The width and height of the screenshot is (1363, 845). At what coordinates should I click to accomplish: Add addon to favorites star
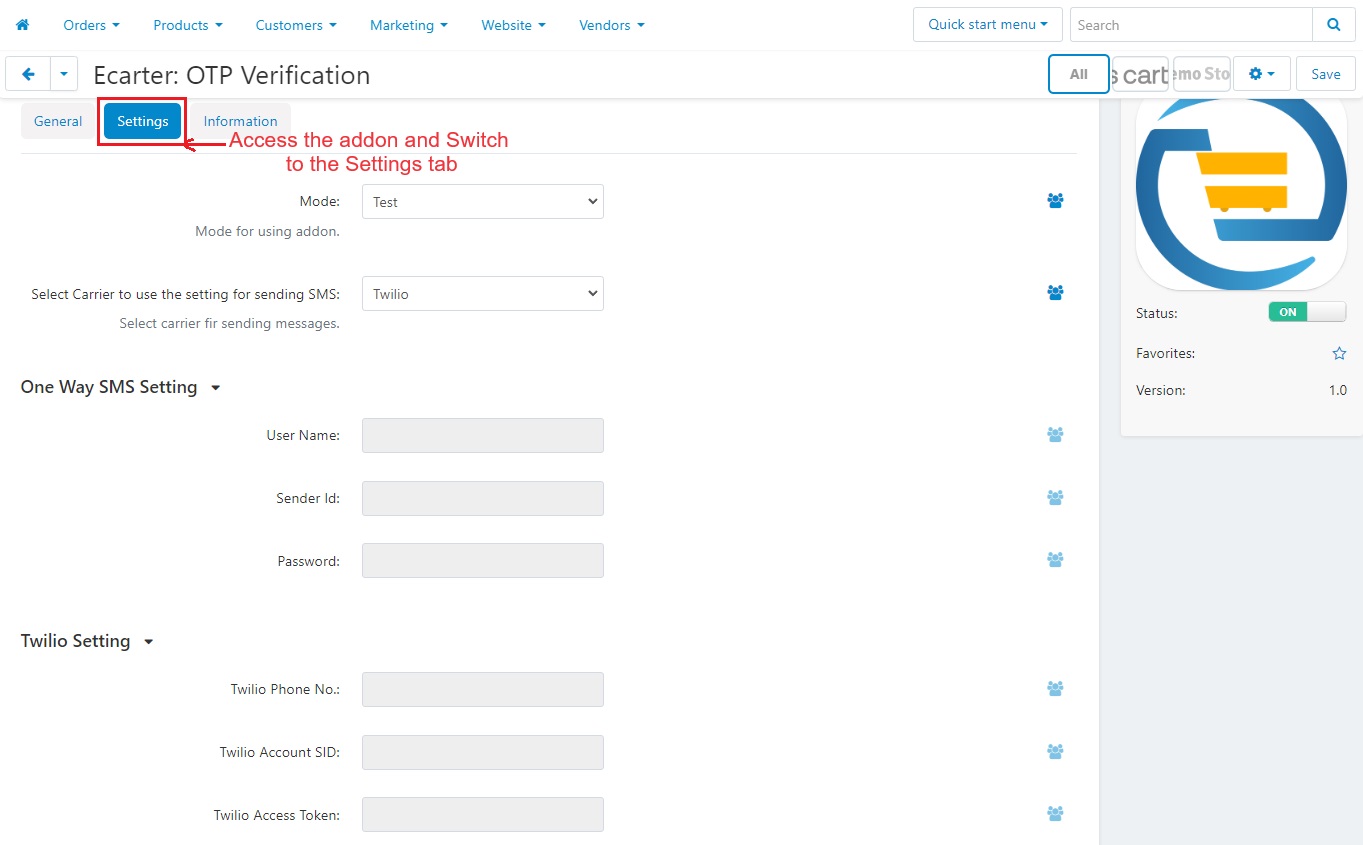point(1339,353)
